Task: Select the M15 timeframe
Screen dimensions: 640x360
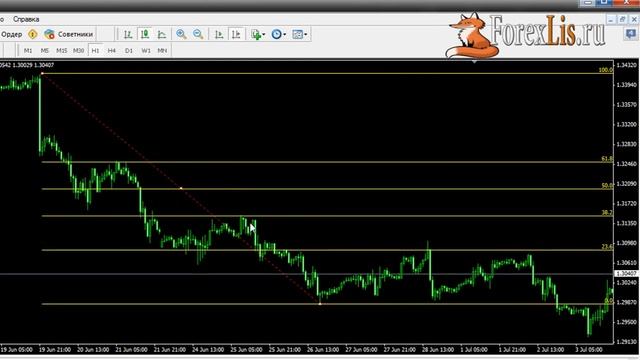Action: point(62,51)
